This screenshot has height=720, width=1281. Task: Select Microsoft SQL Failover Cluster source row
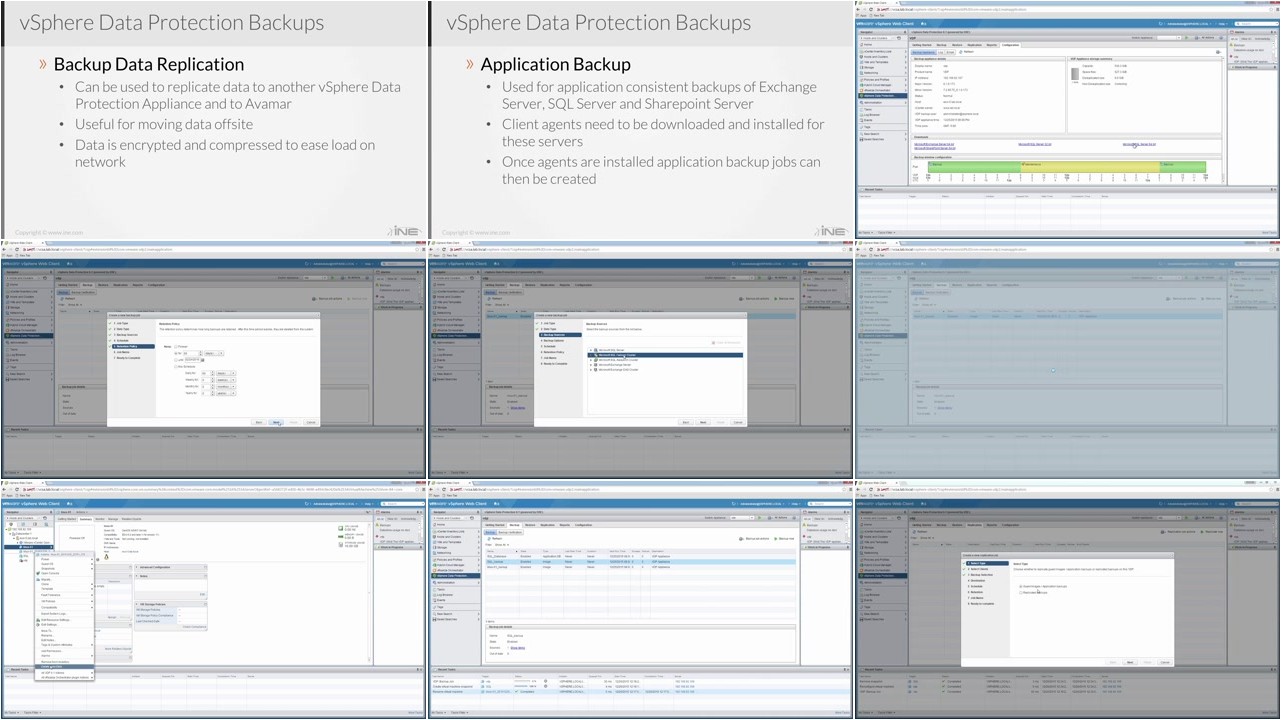tap(665, 355)
